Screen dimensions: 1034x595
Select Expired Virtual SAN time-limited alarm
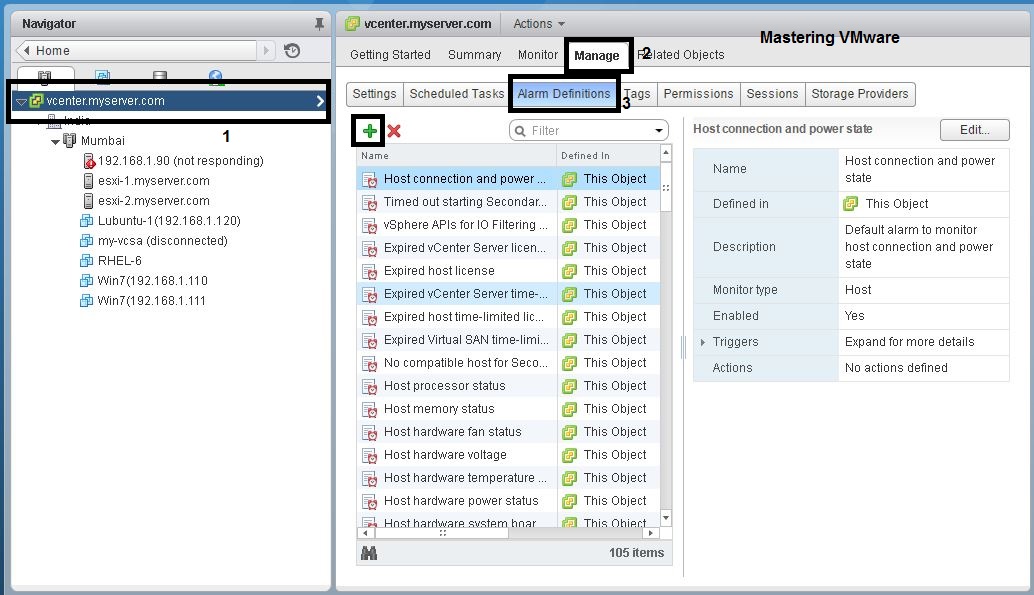[x=508, y=340]
